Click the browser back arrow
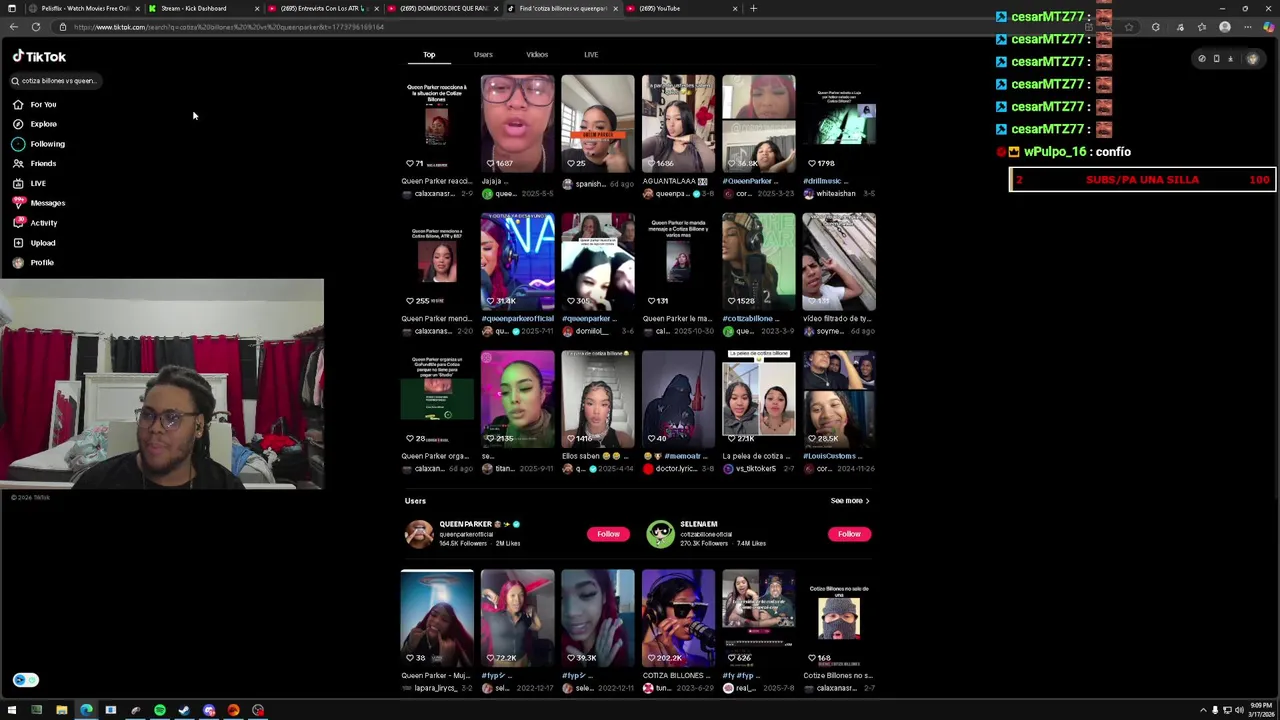This screenshot has width=1280, height=720. pos(13,27)
